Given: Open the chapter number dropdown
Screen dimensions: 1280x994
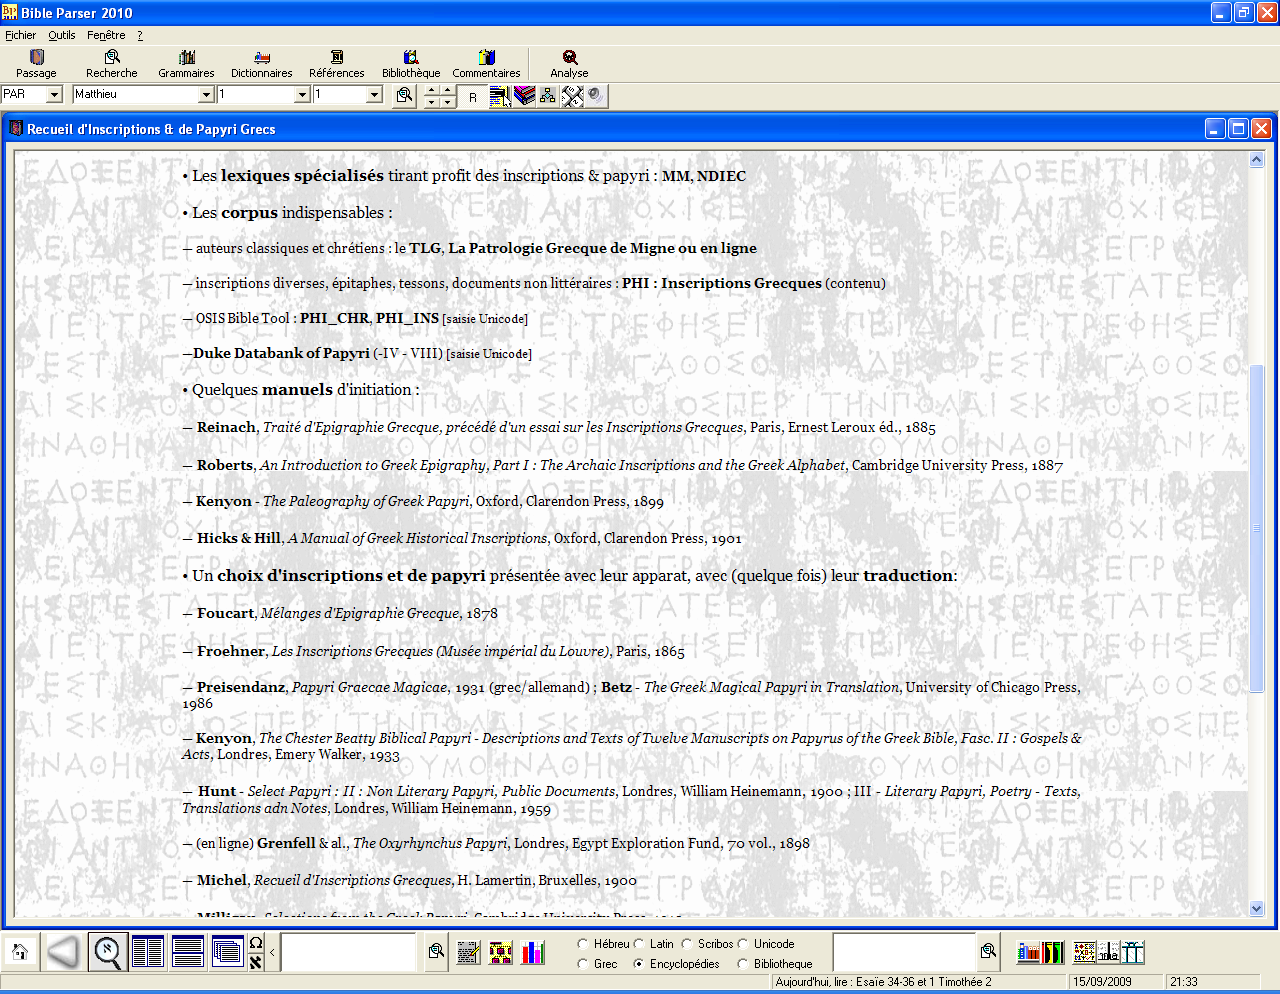Looking at the screenshot, I should tap(302, 94).
